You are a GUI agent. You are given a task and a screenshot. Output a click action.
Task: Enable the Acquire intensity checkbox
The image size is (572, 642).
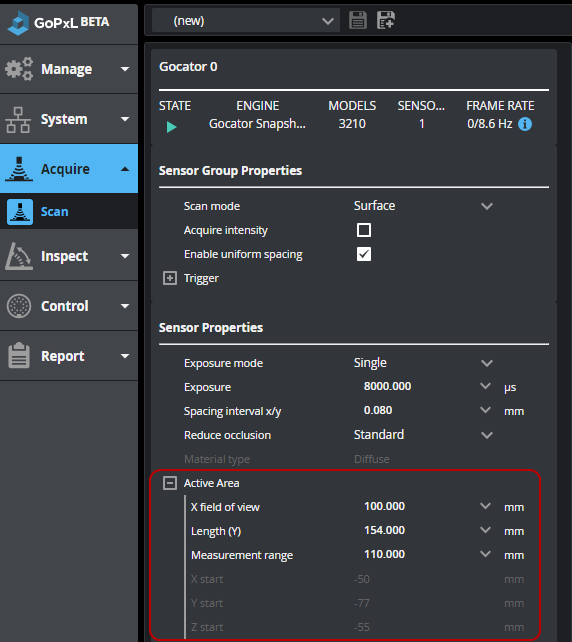tap(364, 230)
